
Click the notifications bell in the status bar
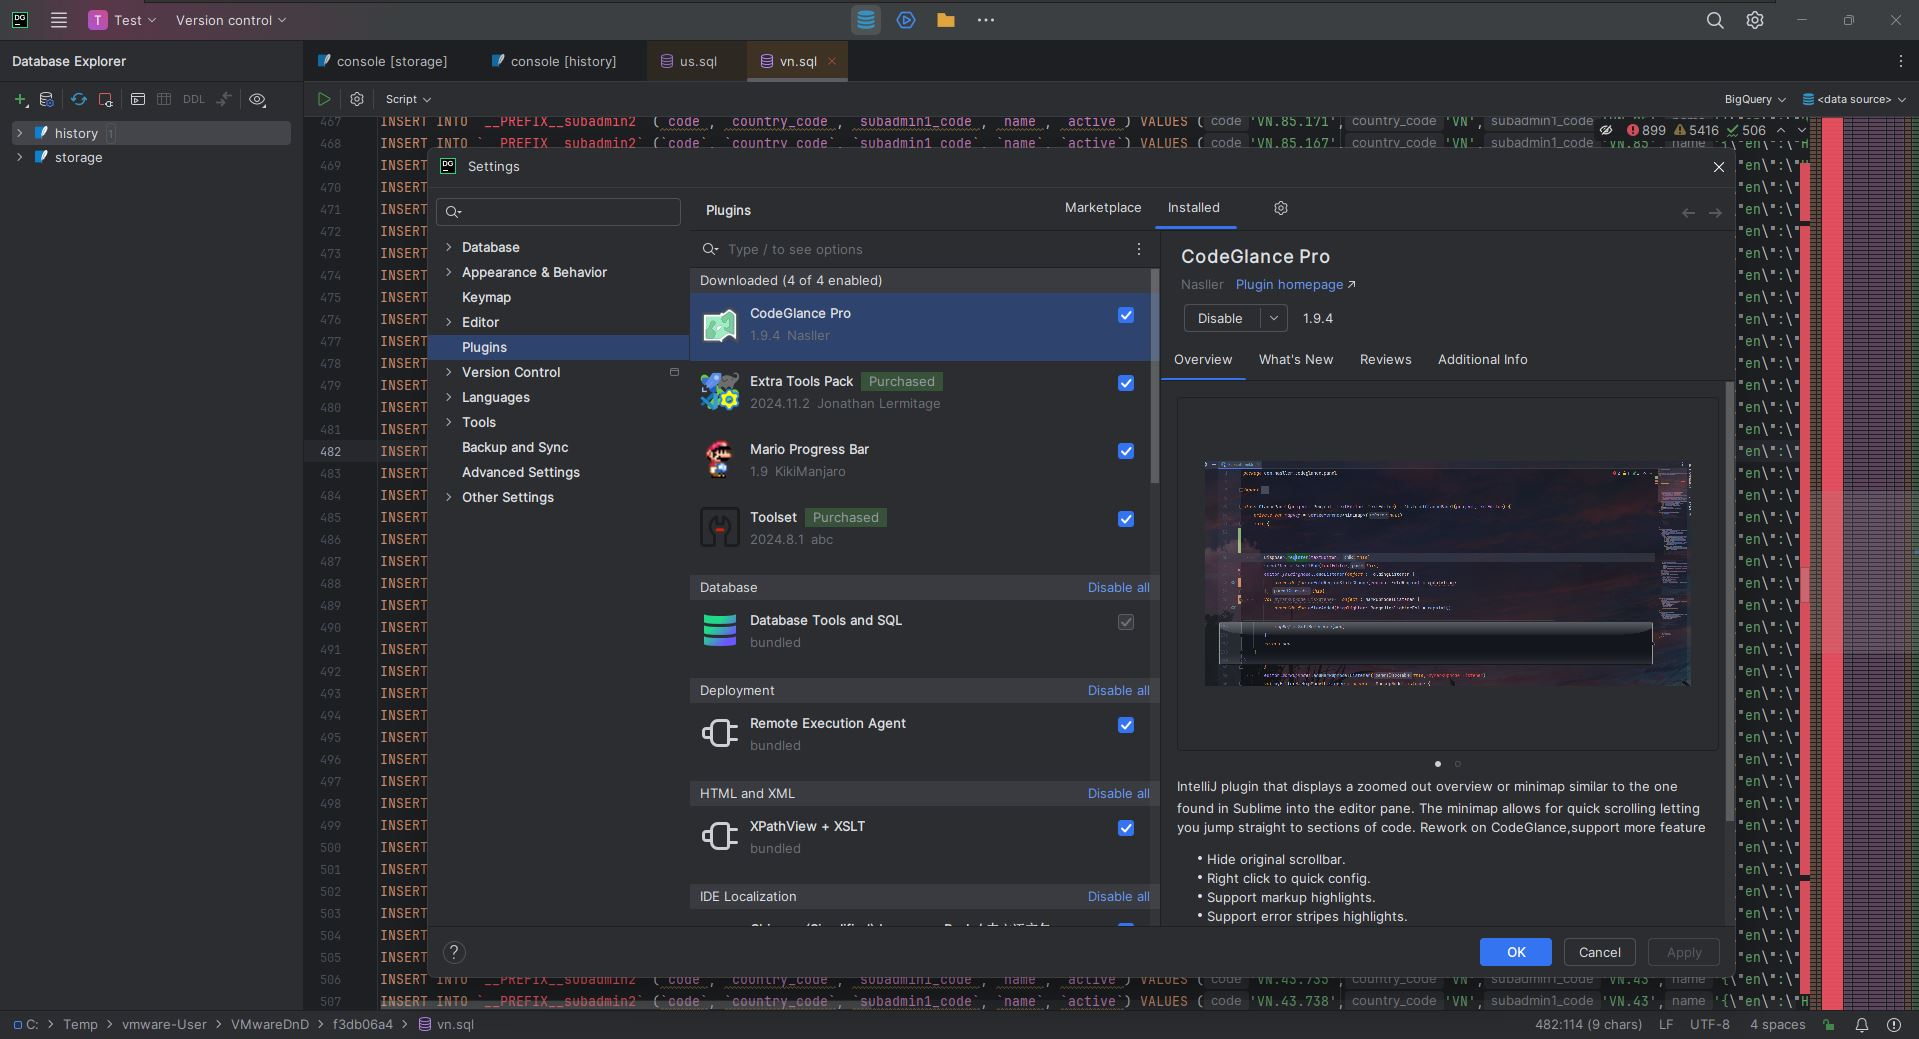[1862, 1025]
